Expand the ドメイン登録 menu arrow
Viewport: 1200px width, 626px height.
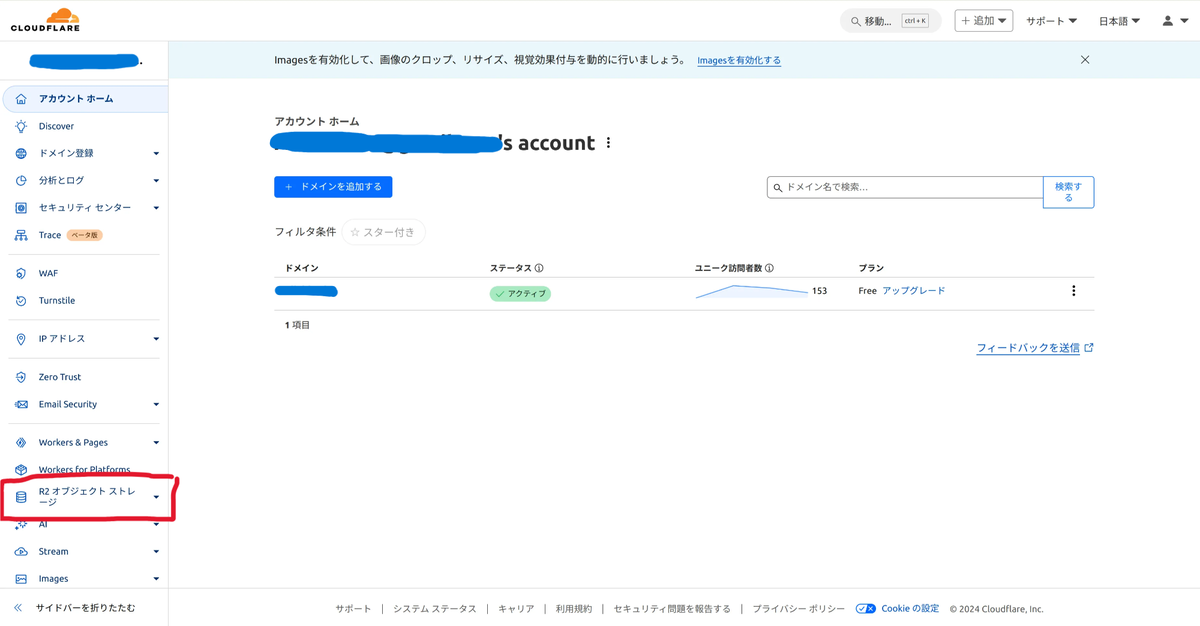[x=156, y=154]
